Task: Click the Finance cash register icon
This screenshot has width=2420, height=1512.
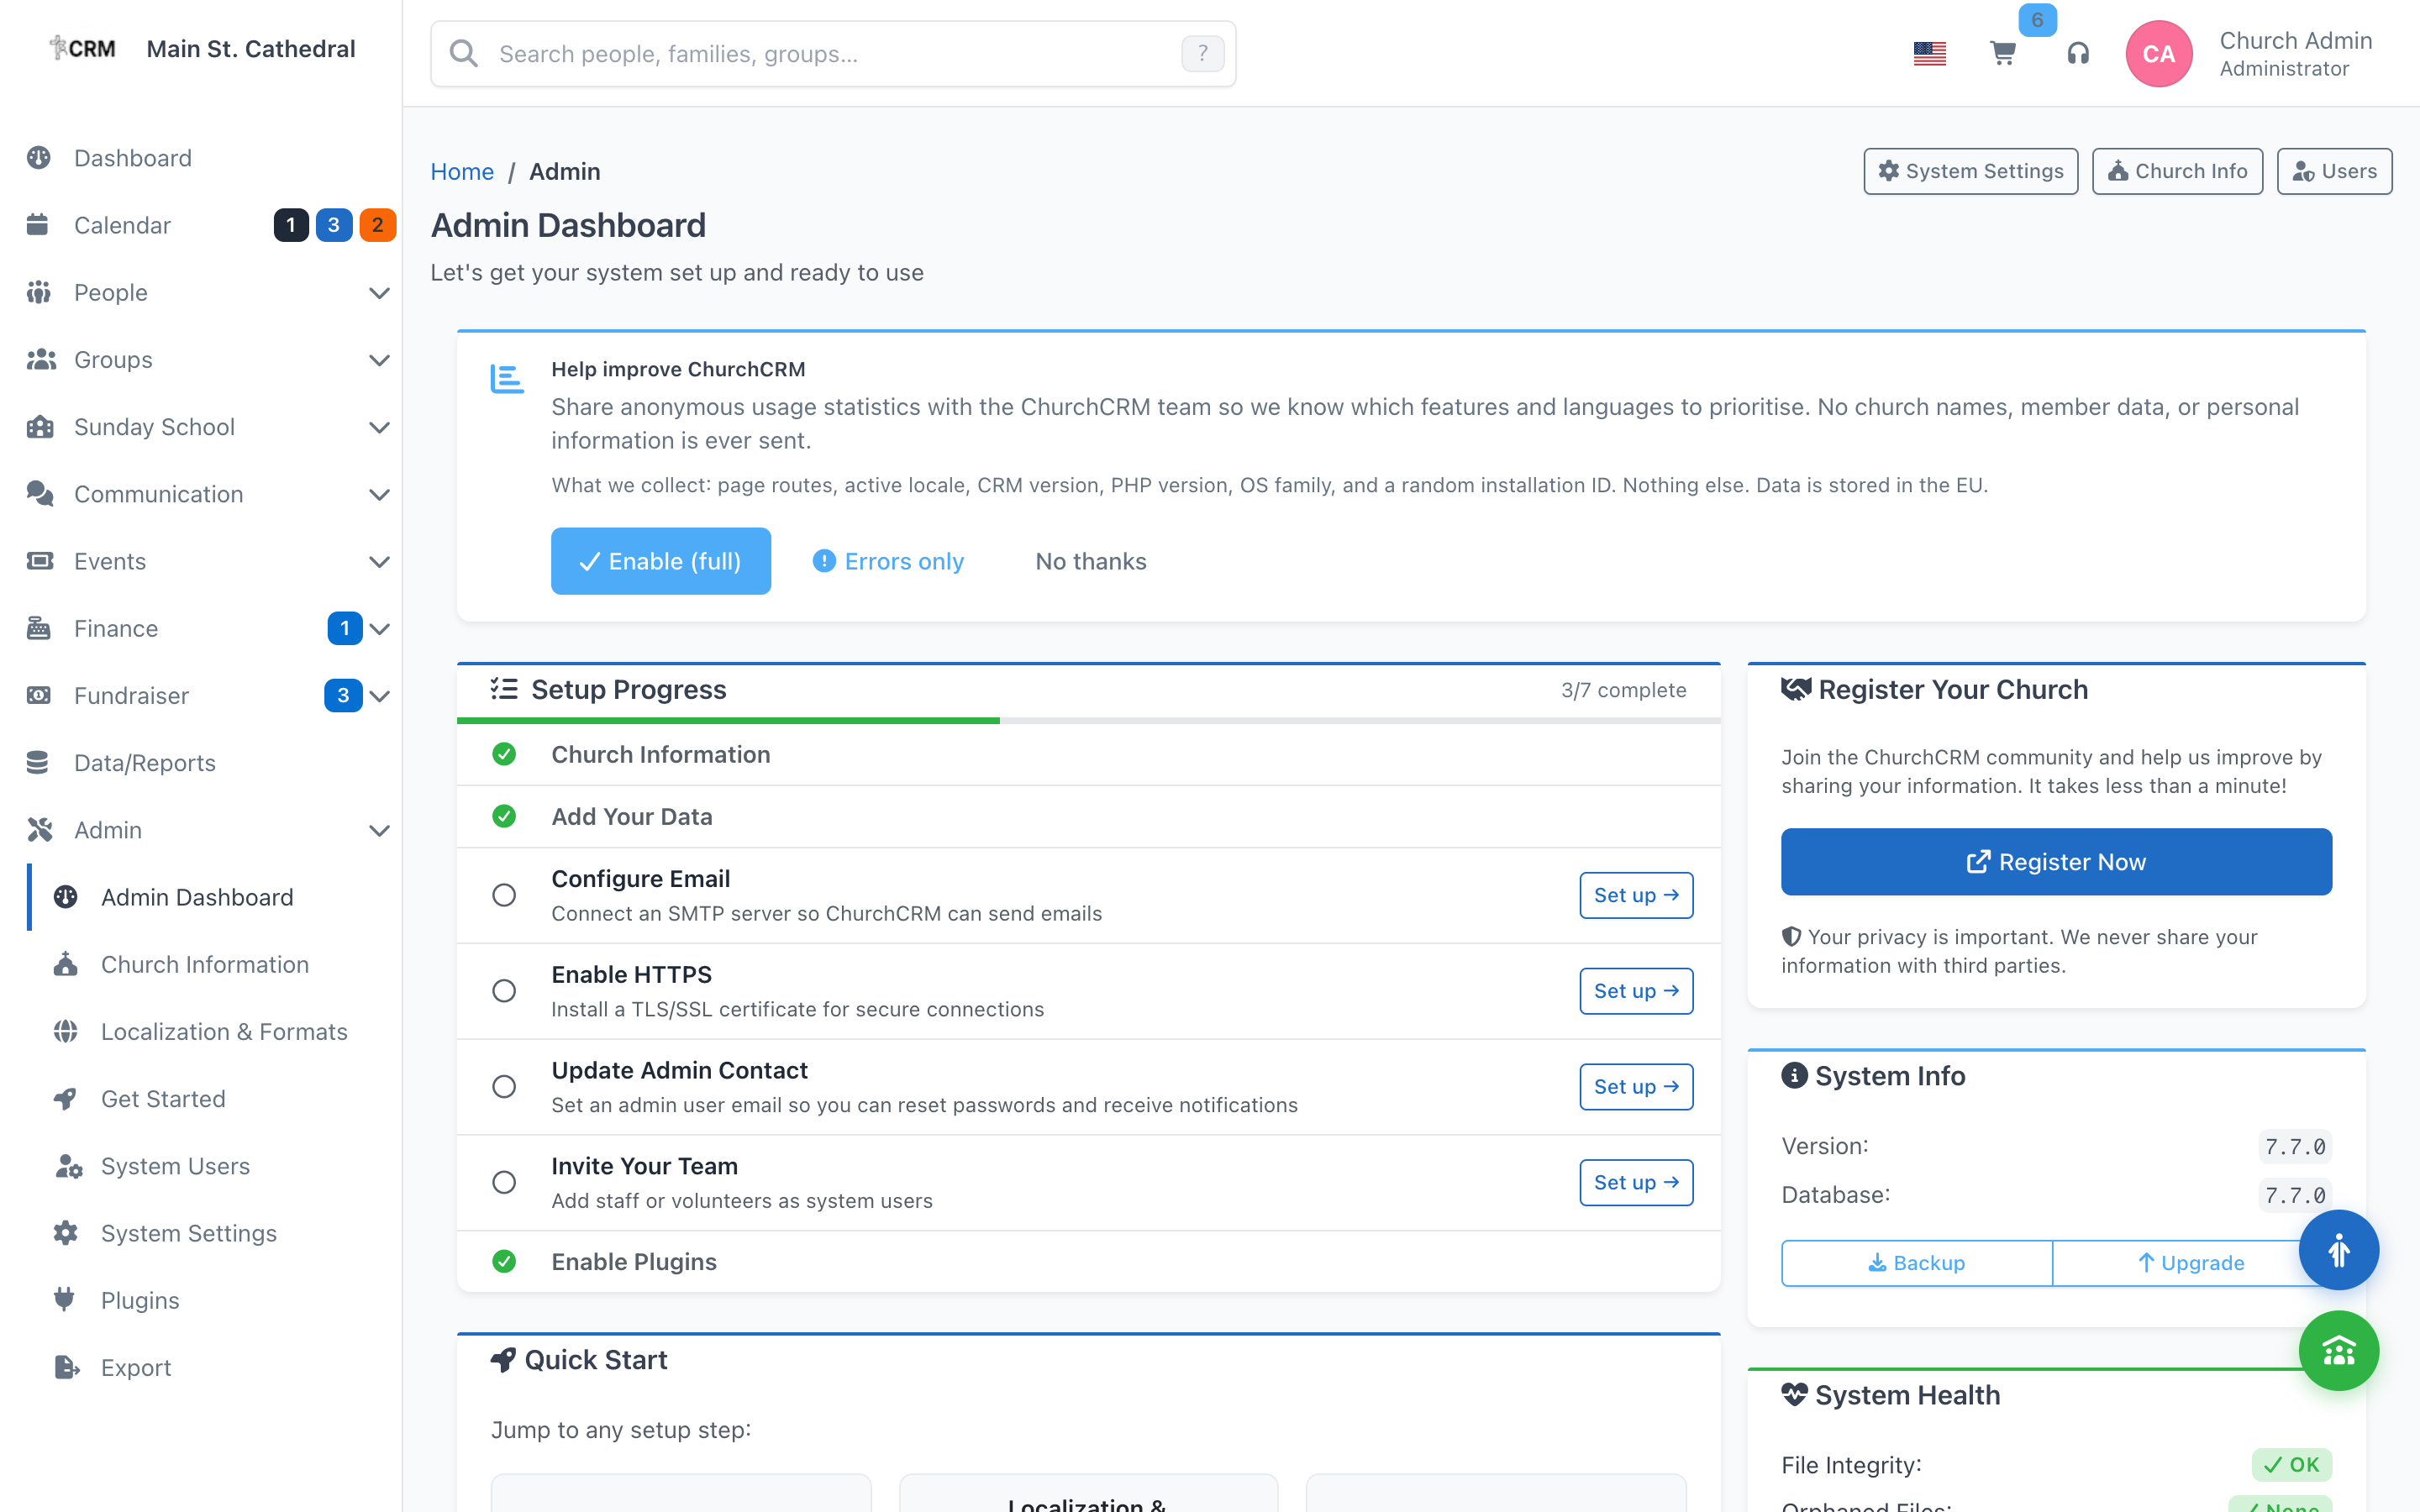Action: click(39, 628)
